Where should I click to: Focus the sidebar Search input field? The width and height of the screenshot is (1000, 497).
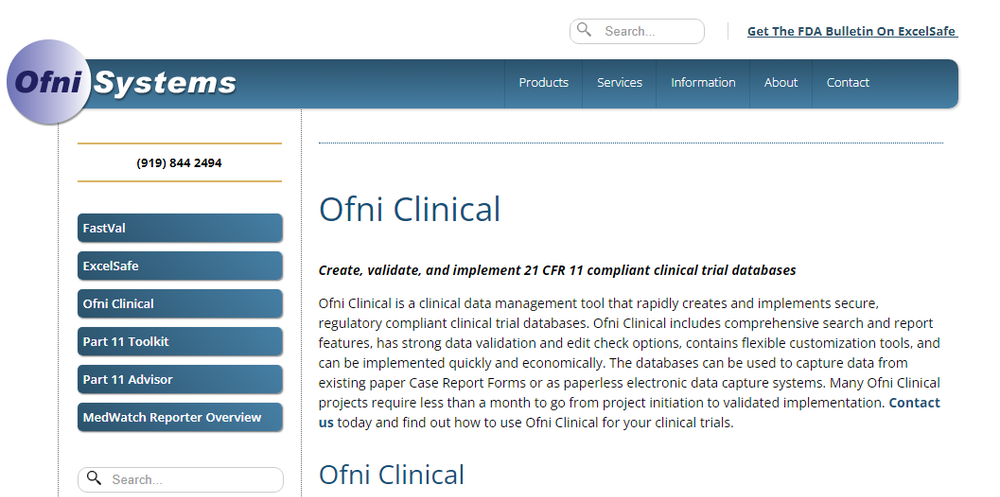coord(180,480)
